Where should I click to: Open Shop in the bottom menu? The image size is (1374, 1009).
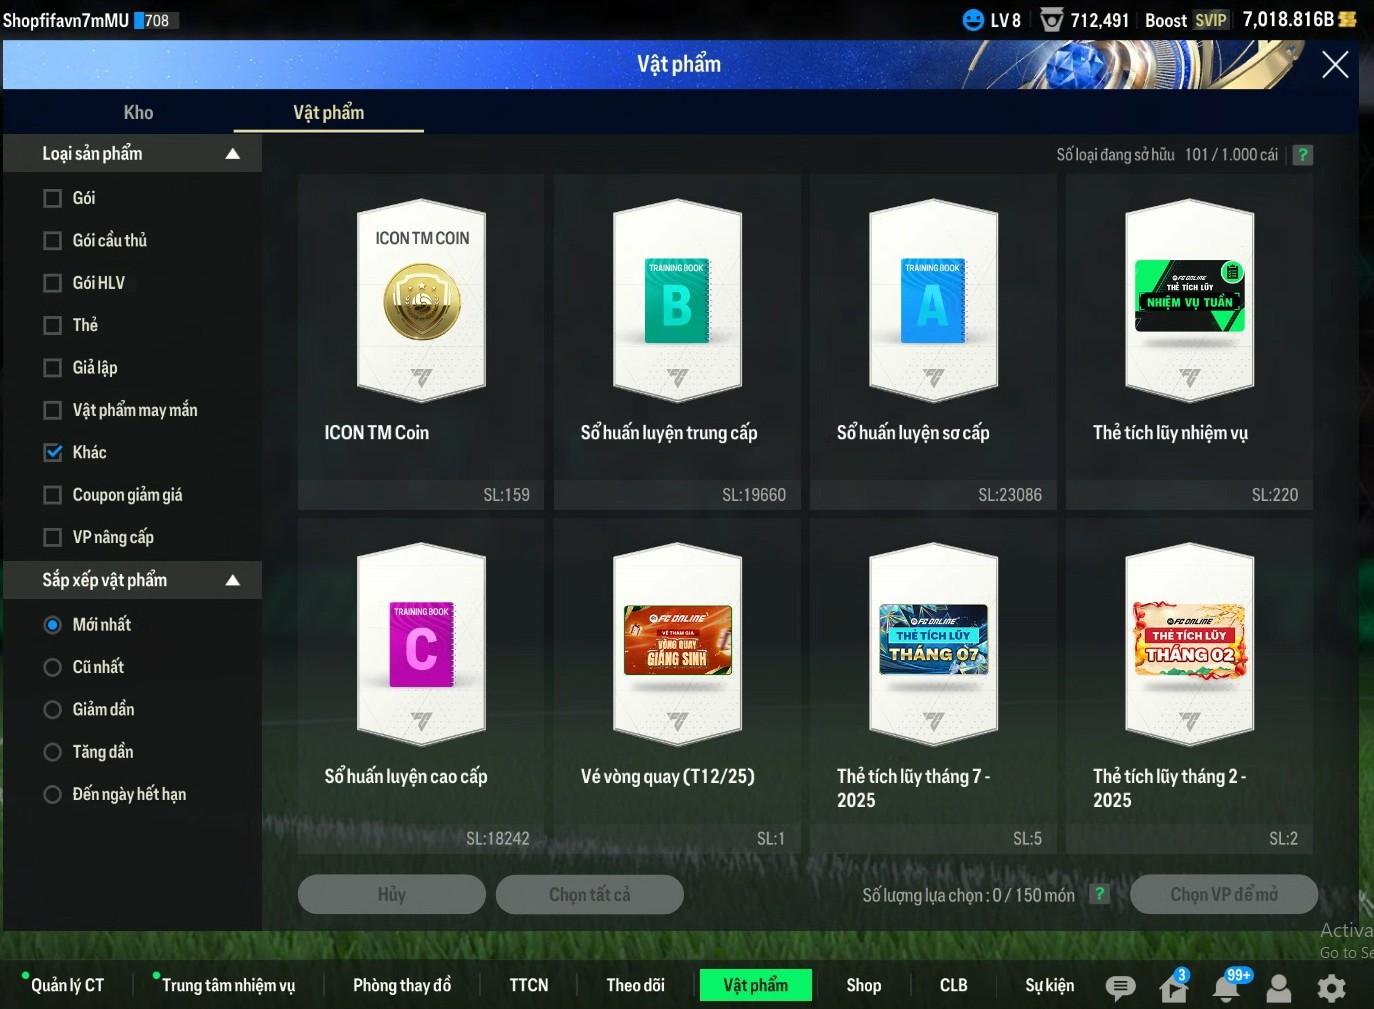click(x=863, y=985)
